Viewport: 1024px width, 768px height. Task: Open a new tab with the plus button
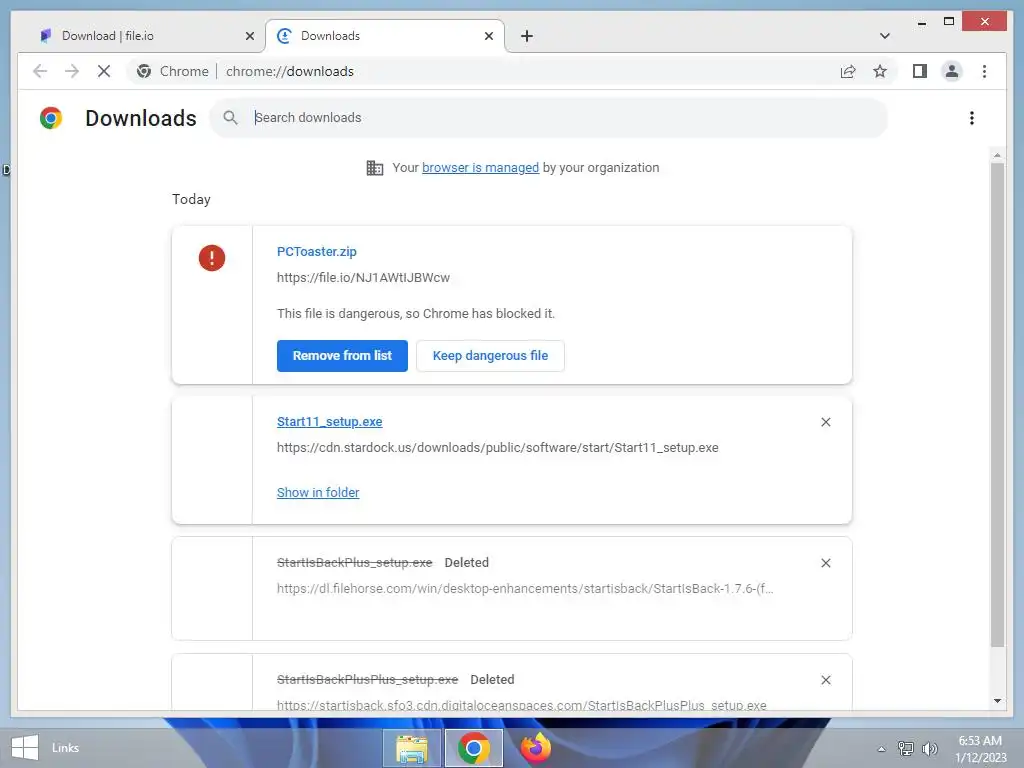pyautogui.click(x=526, y=36)
